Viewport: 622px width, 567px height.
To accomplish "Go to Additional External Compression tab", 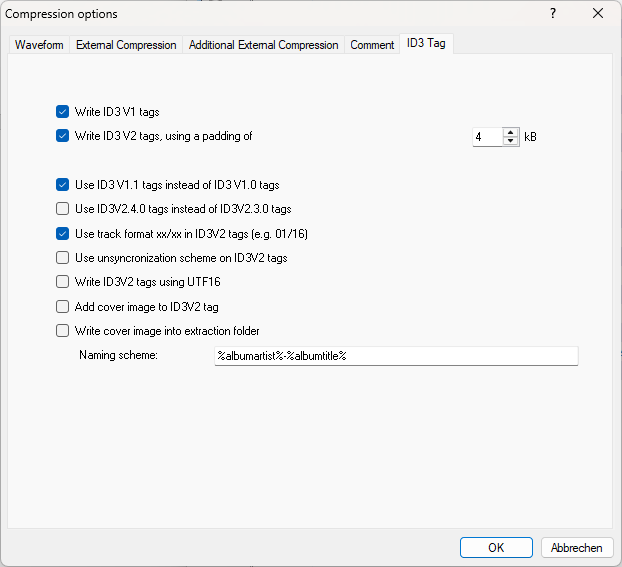I will [263, 45].
